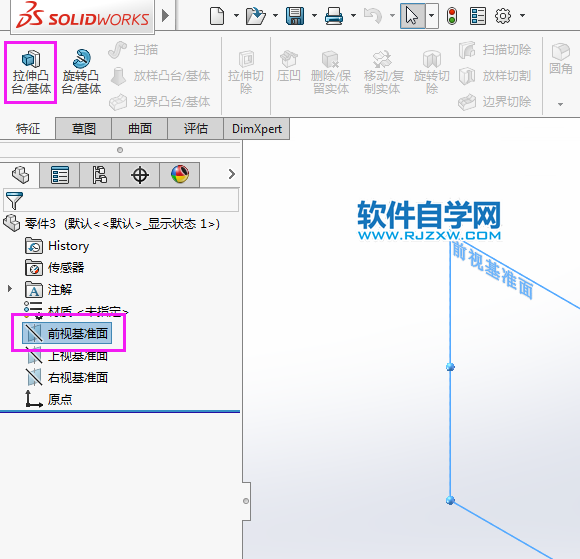Click the Revolved Boss/Base (旋转凸台/基体) tool
This screenshot has width=580, height=559.
81,73
